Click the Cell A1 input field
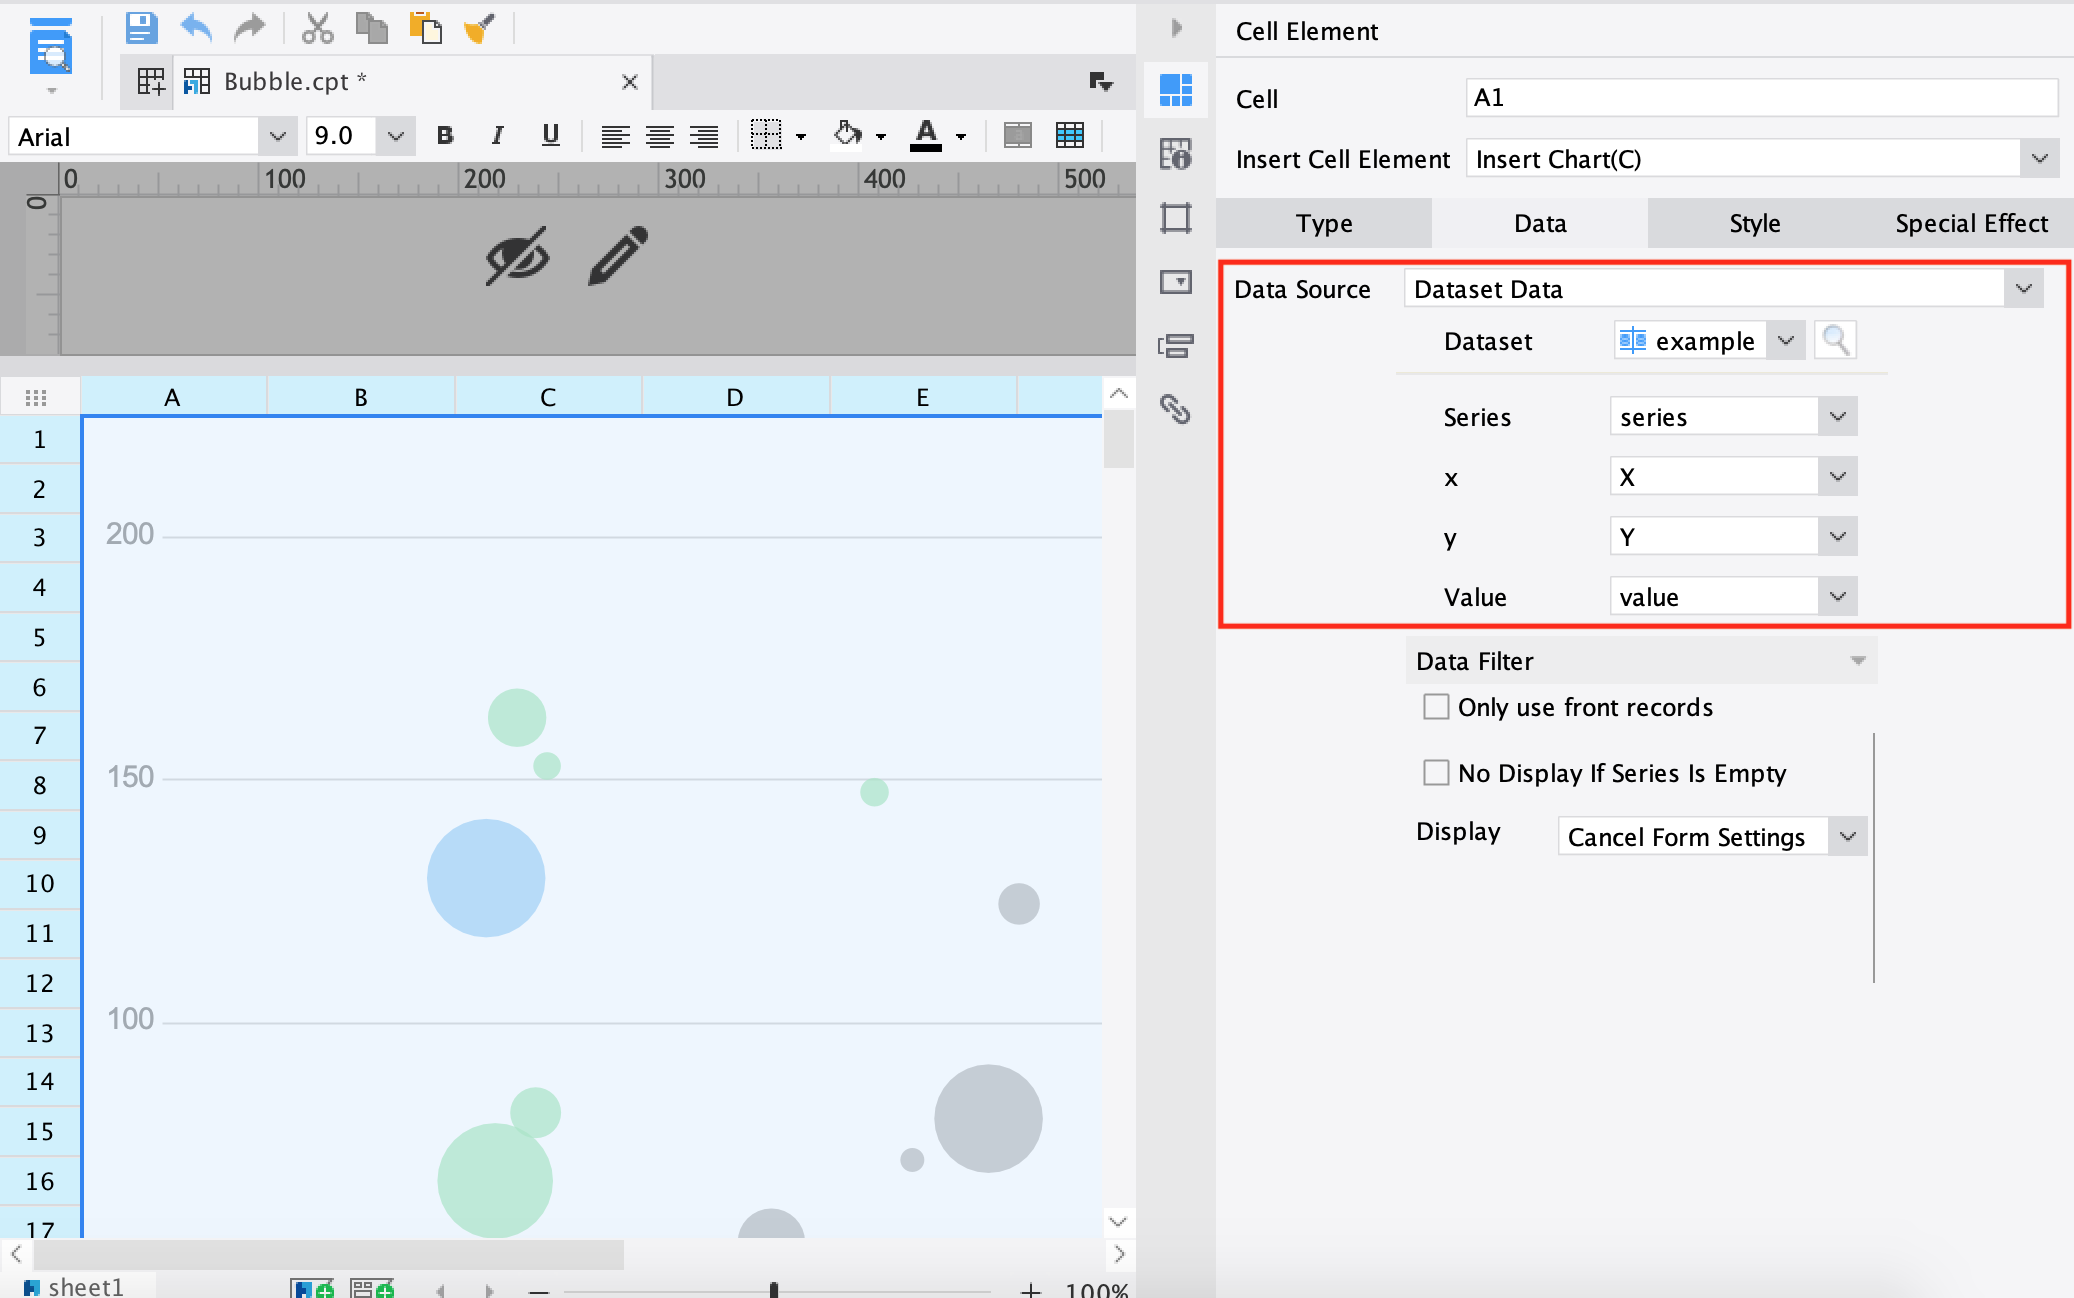Screen dimensions: 2074x1298 point(1761,98)
